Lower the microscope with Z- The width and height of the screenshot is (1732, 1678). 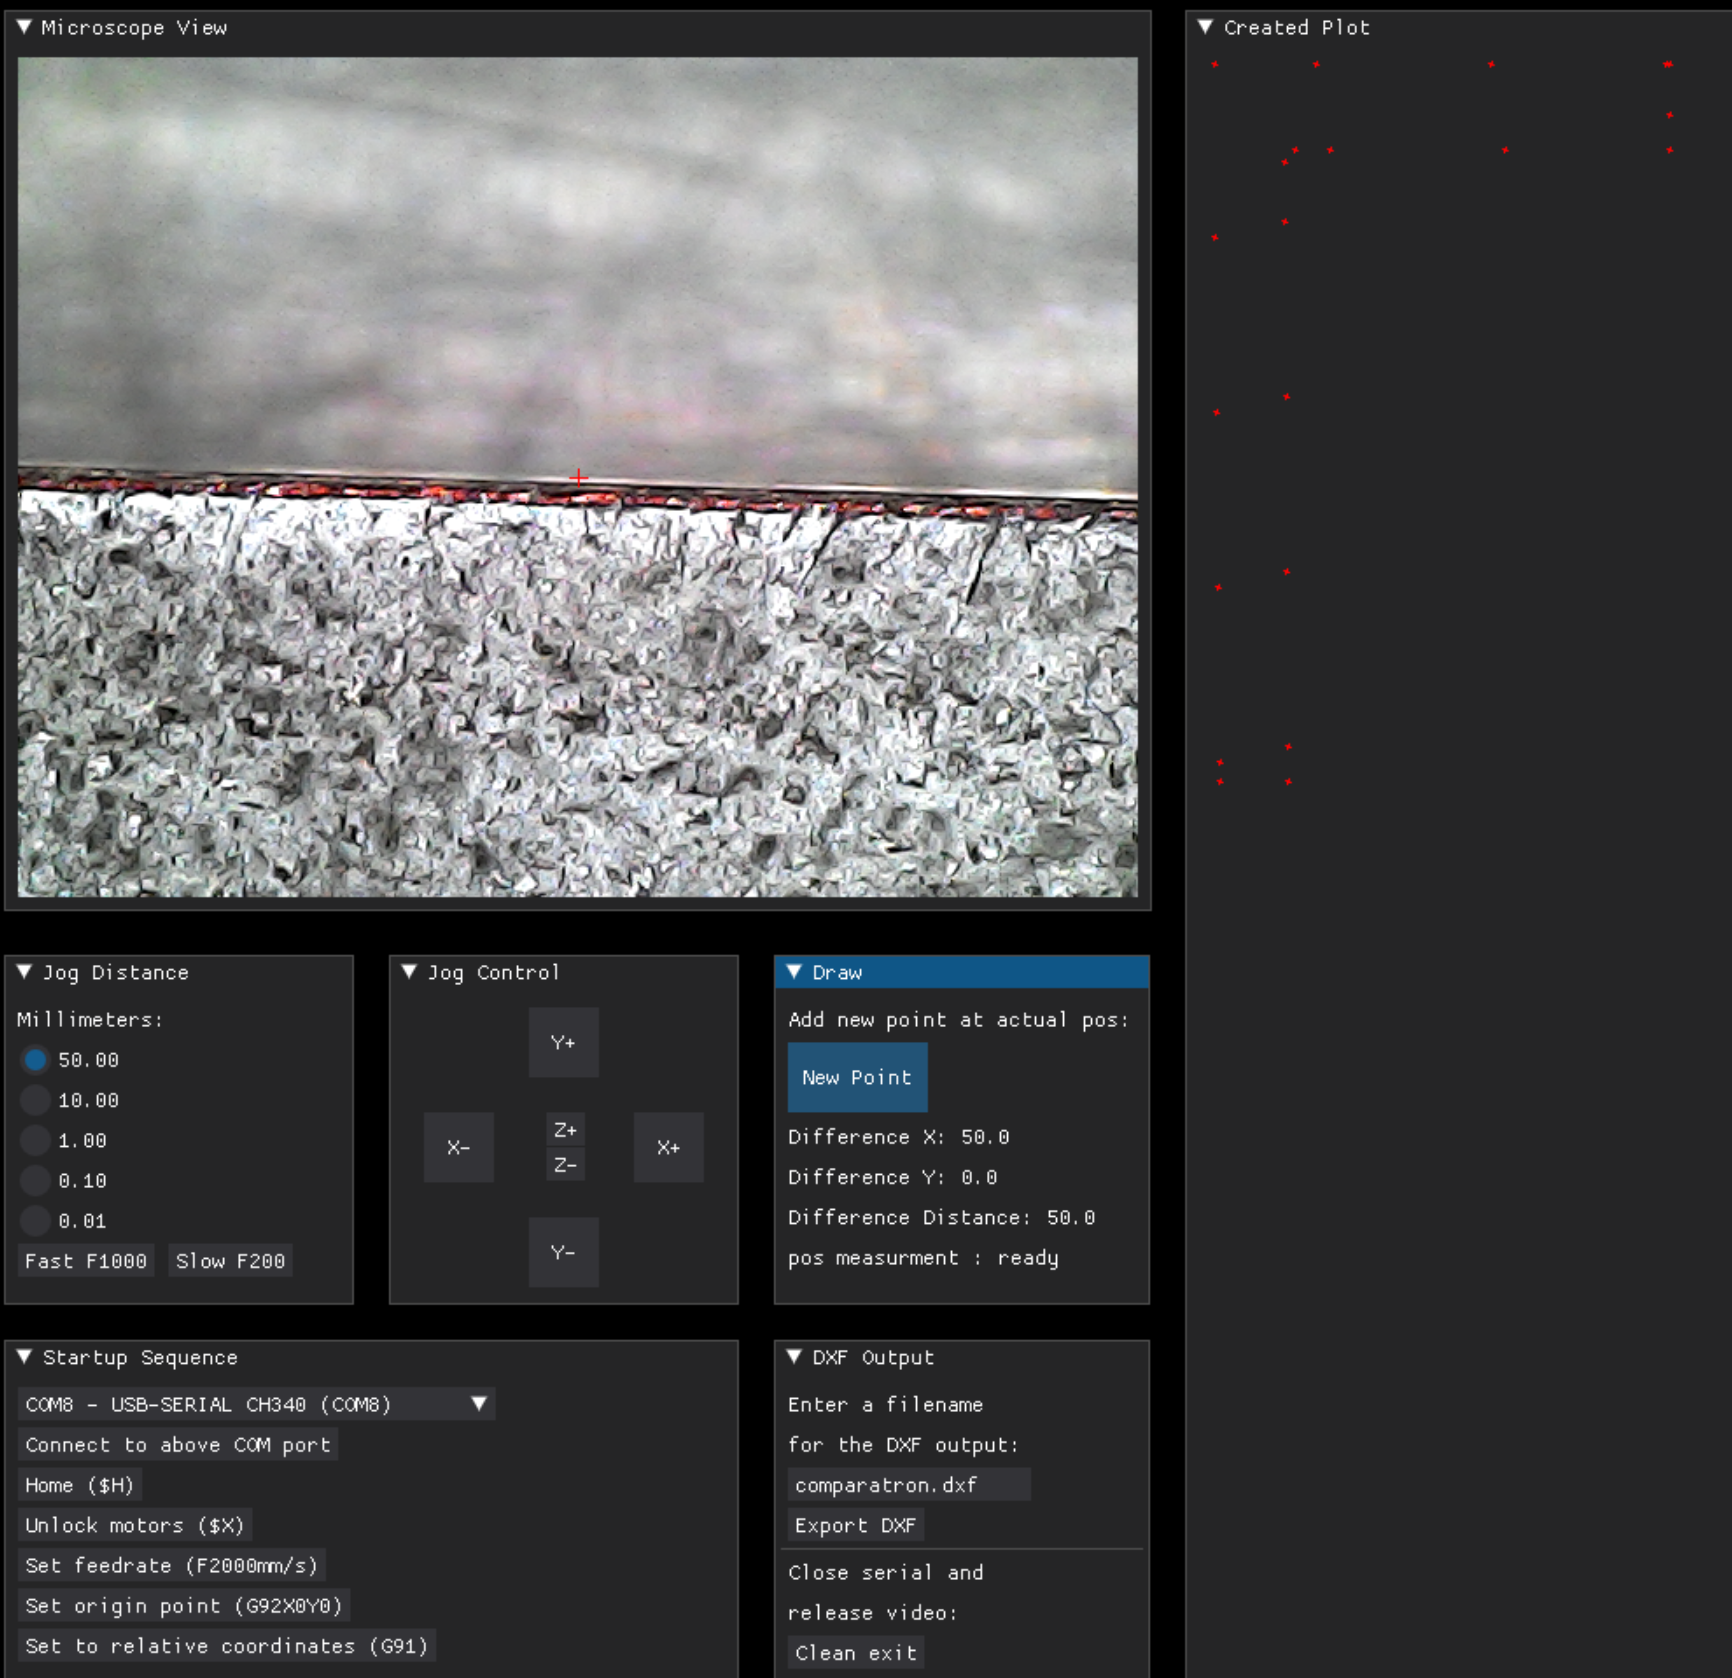tap(565, 1164)
